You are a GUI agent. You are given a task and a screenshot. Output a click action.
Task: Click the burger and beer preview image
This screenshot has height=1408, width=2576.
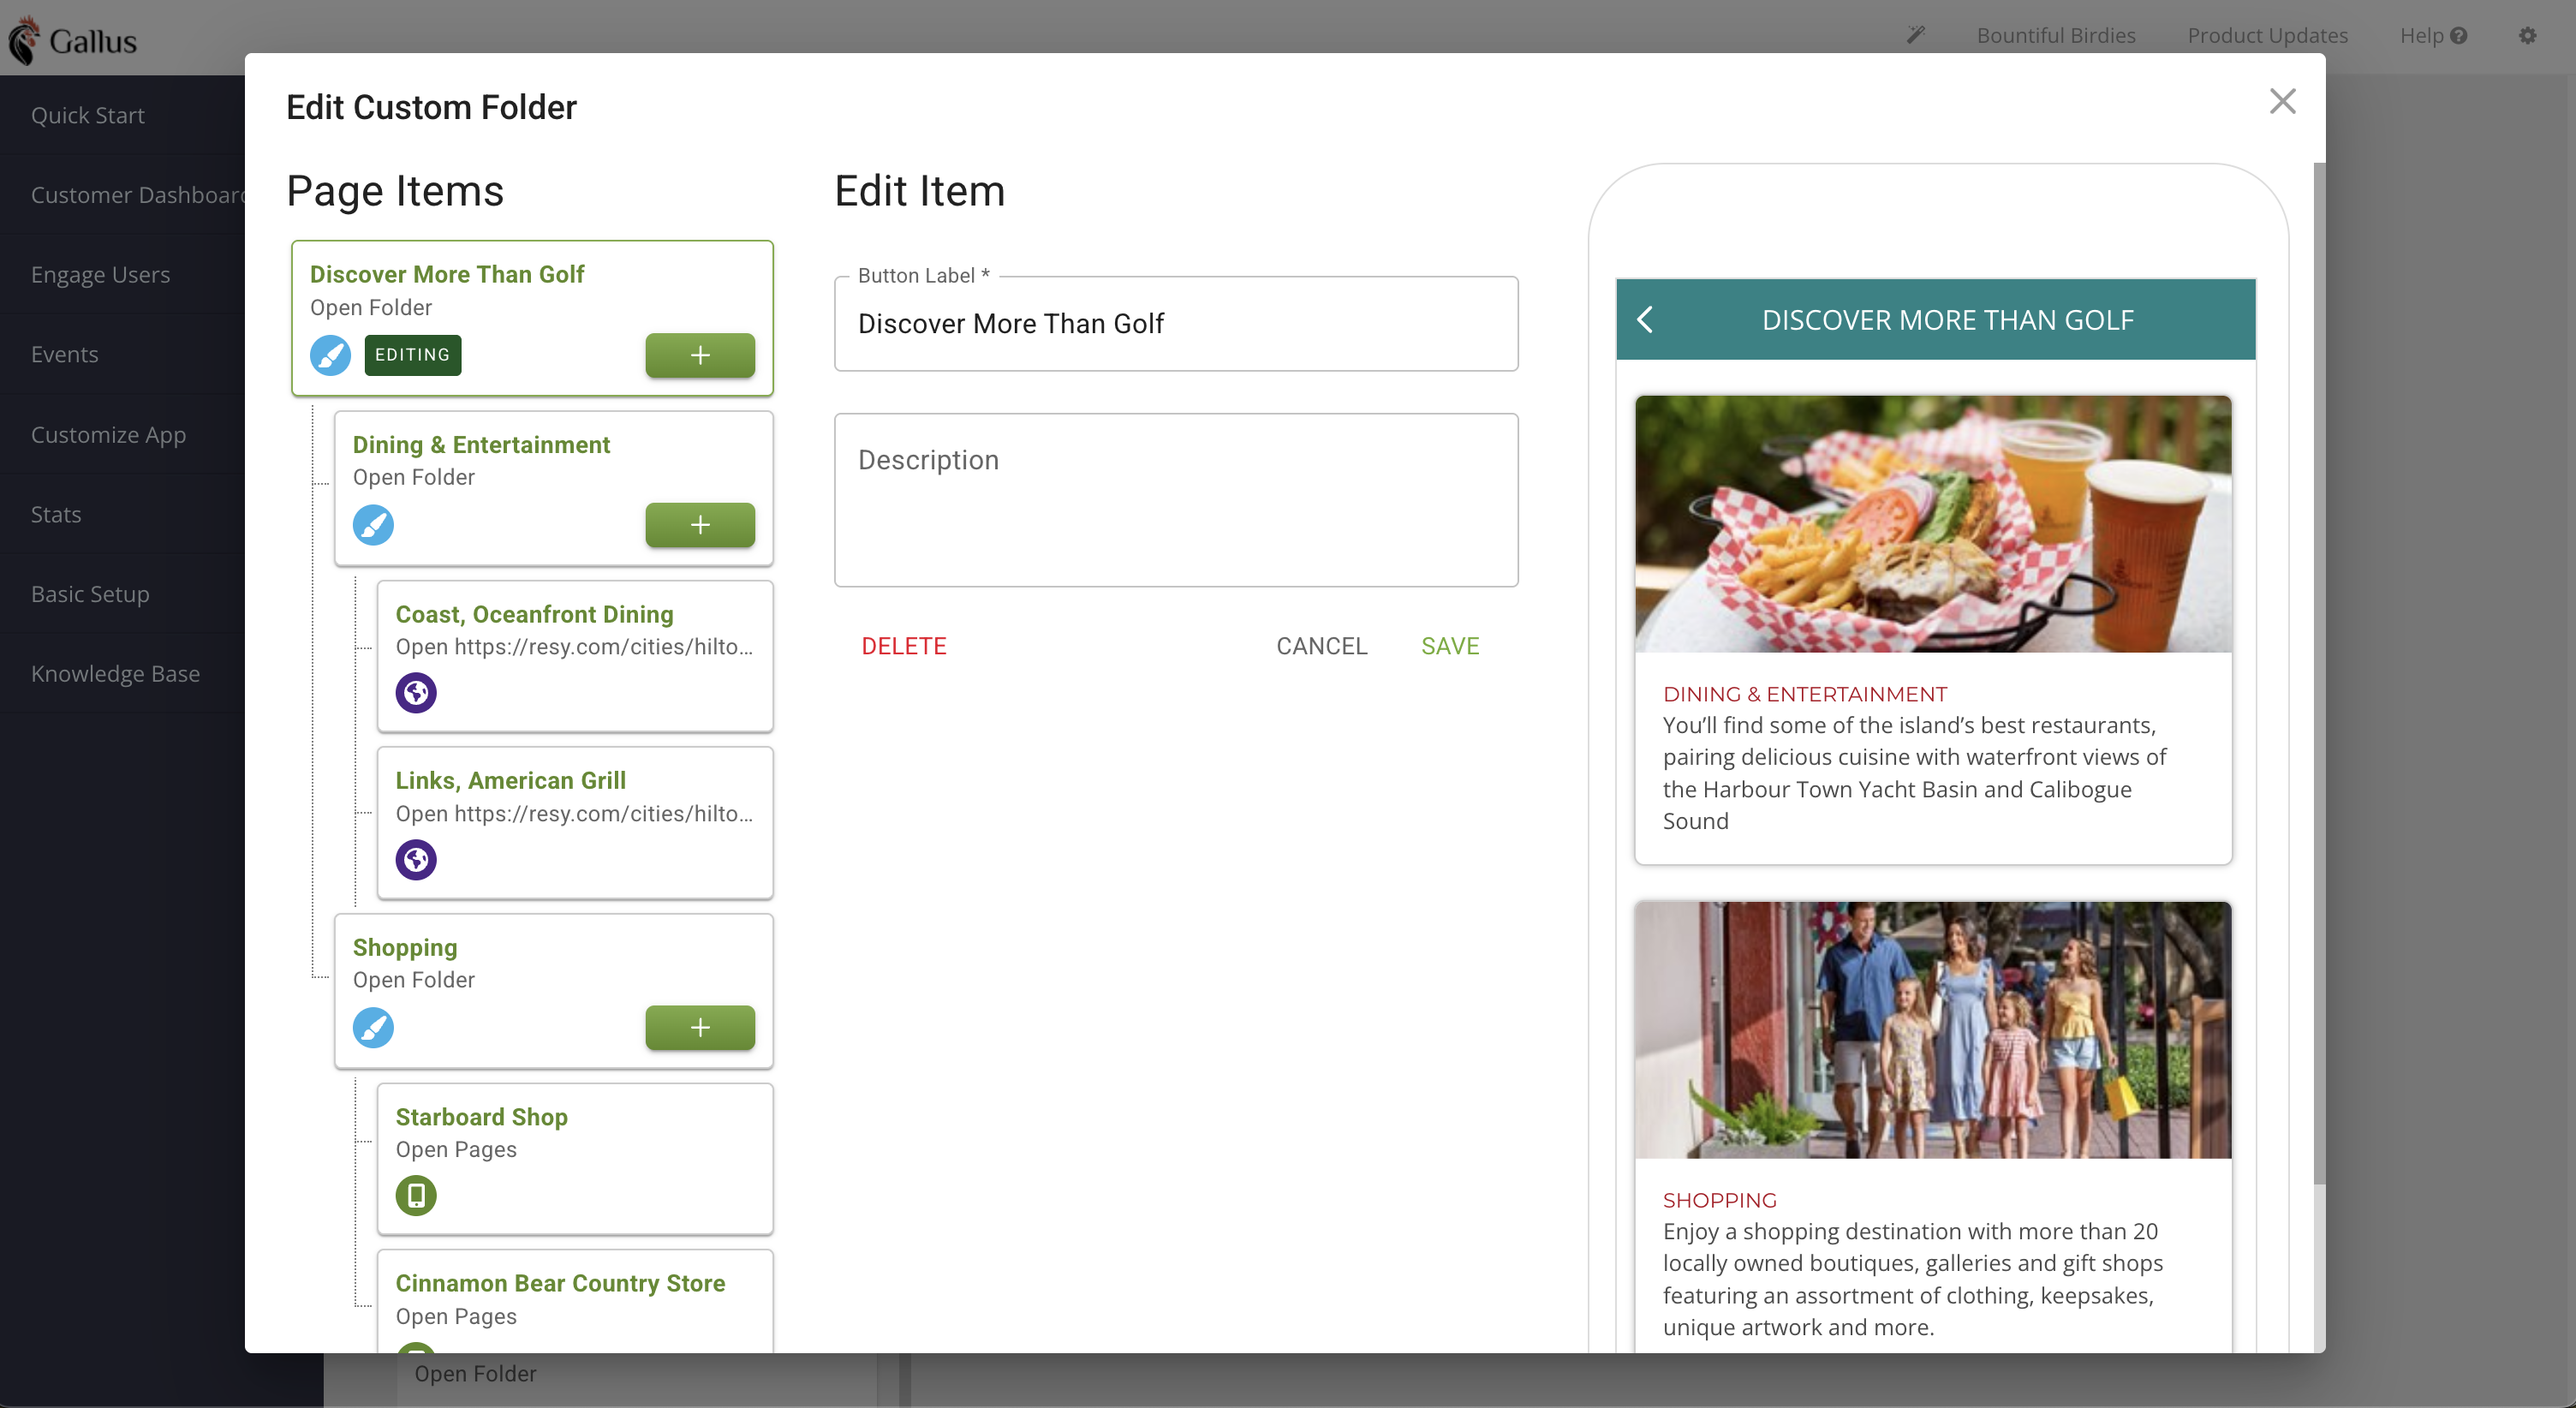coord(1933,524)
